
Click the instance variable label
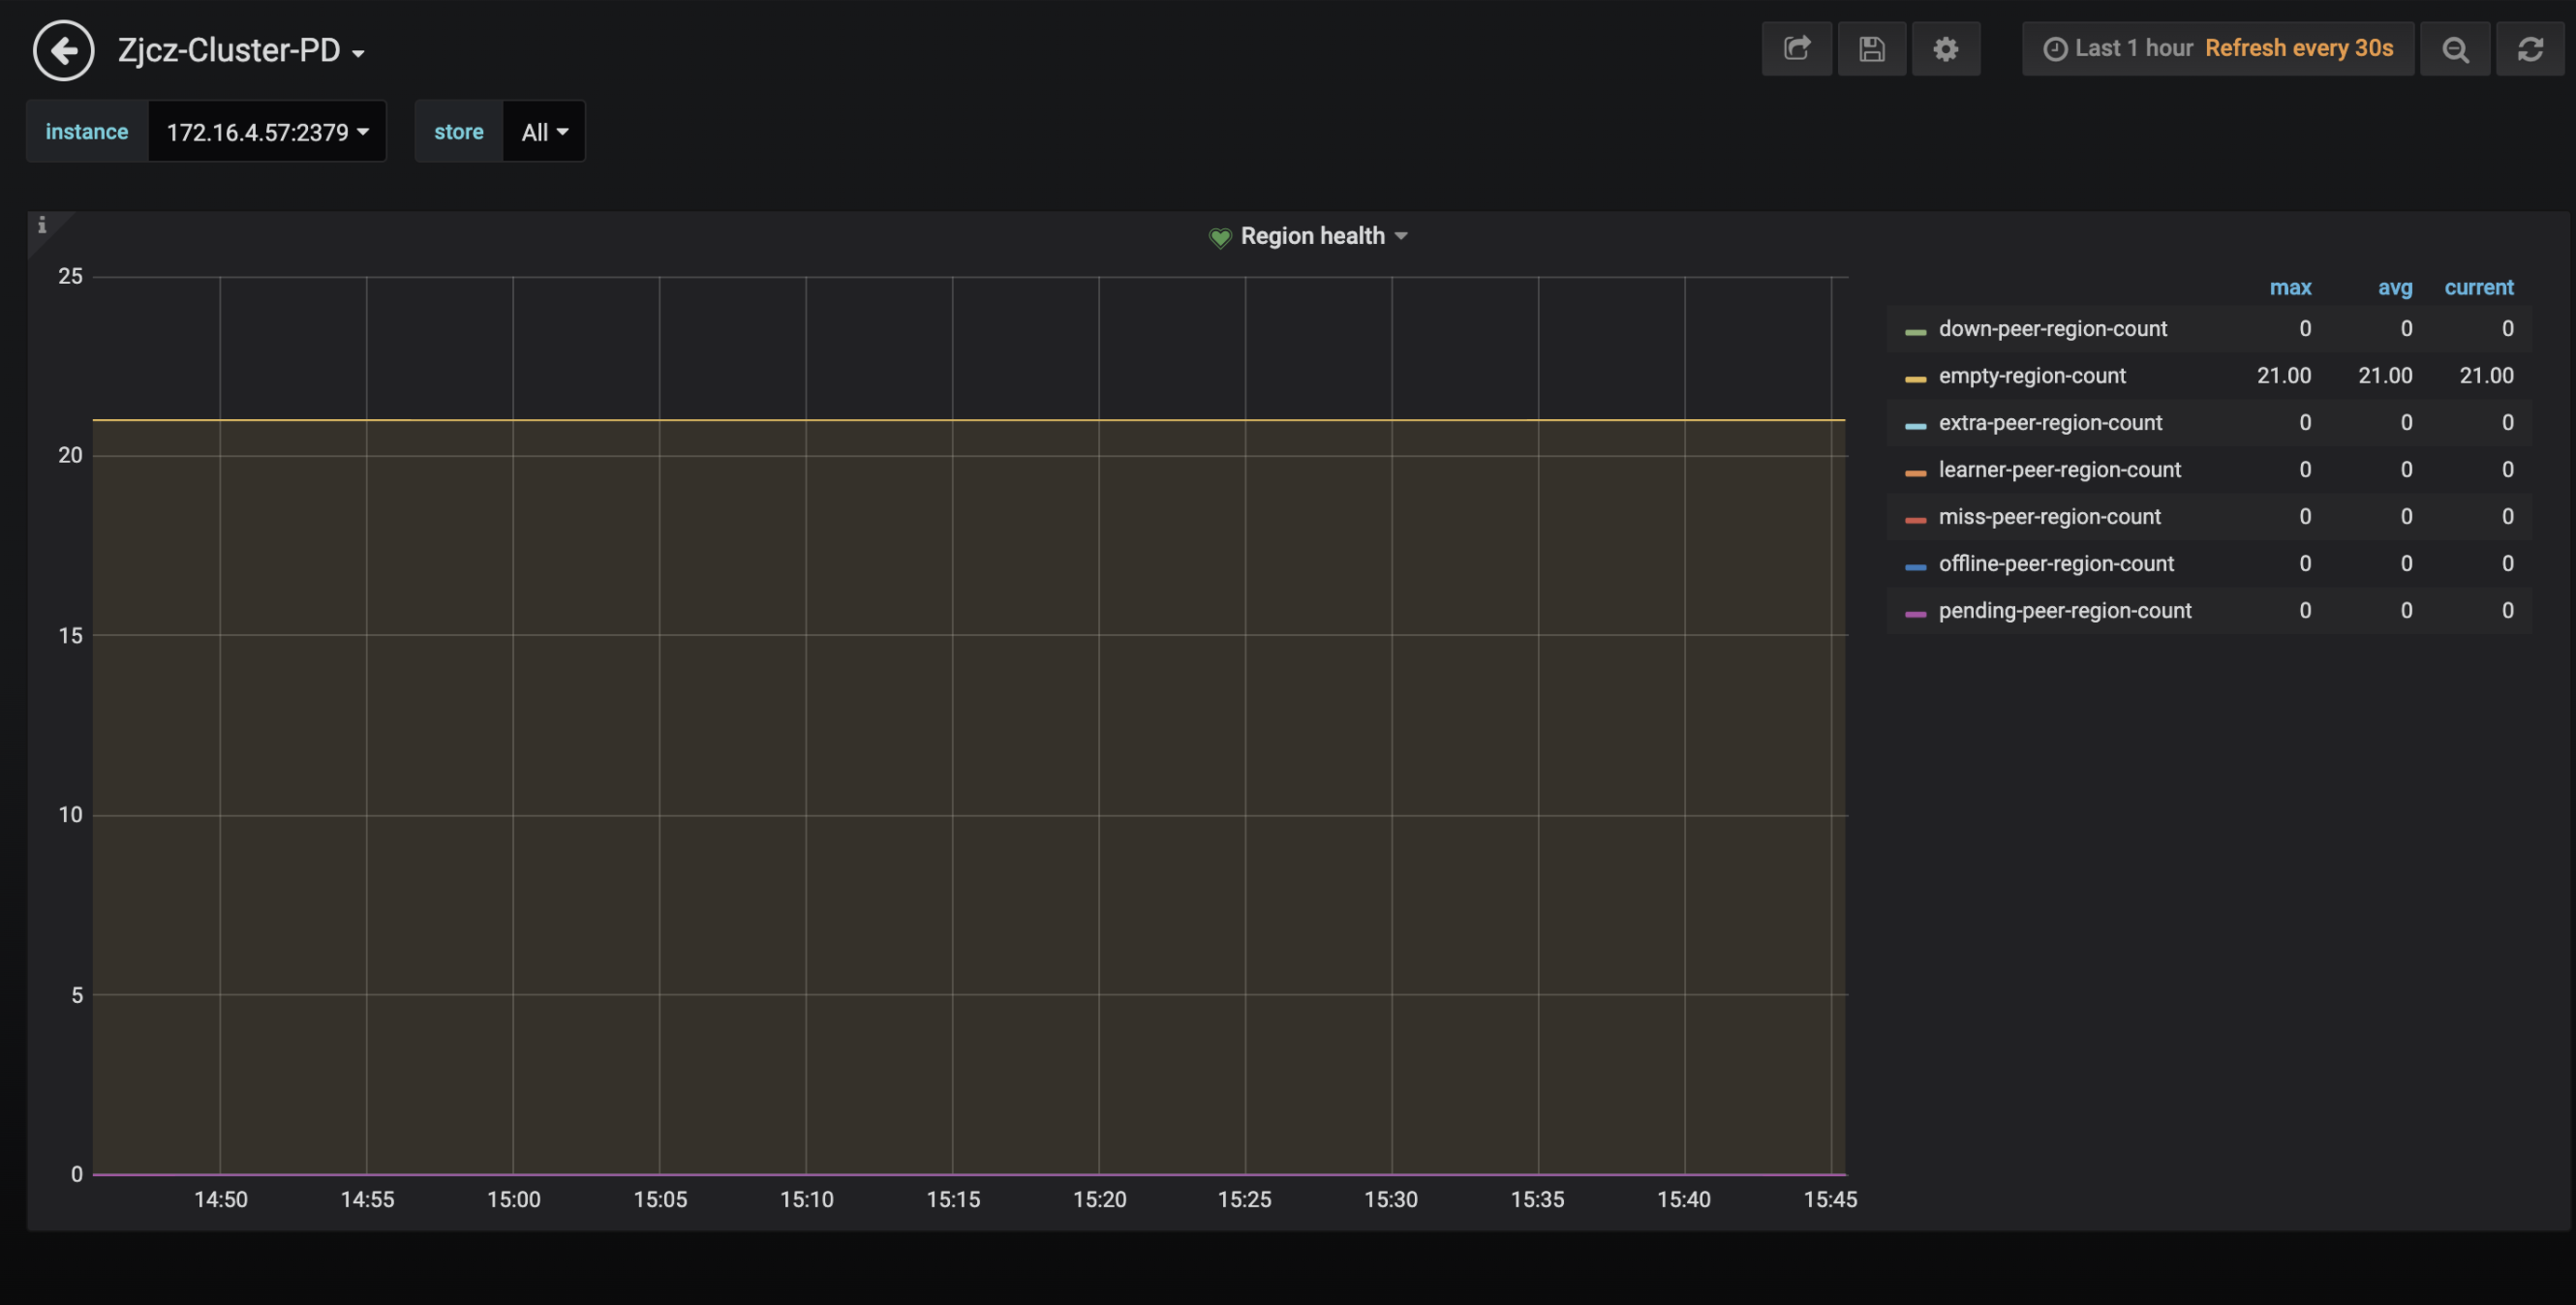(x=87, y=131)
